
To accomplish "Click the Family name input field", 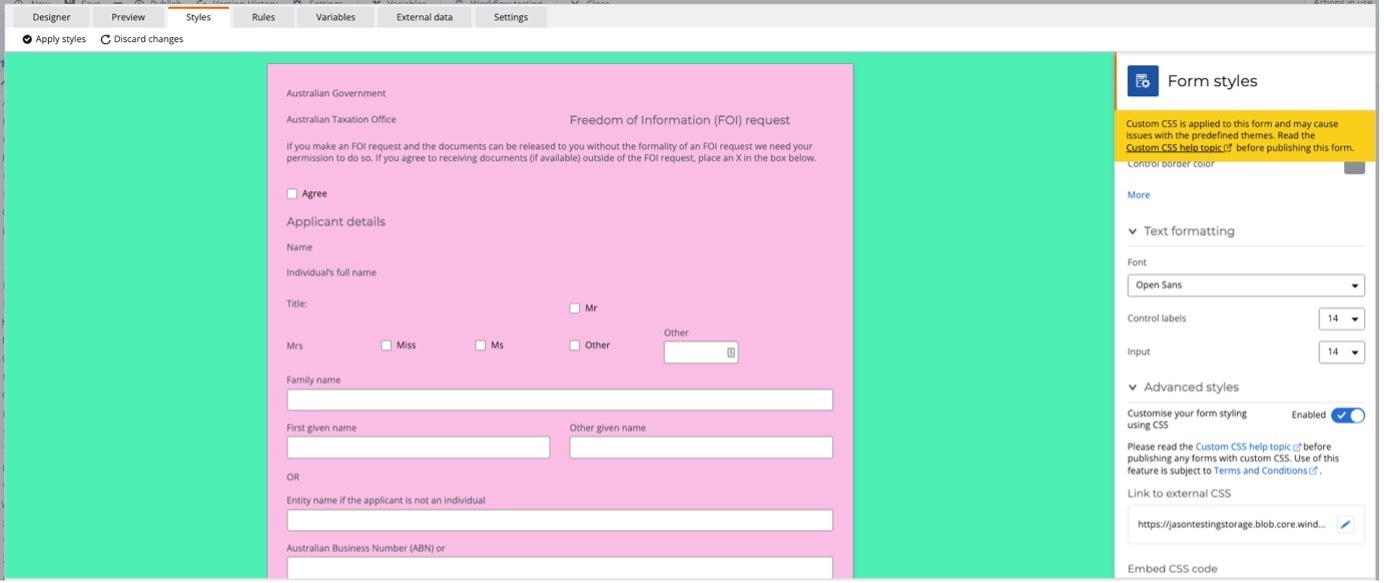I will [561, 401].
